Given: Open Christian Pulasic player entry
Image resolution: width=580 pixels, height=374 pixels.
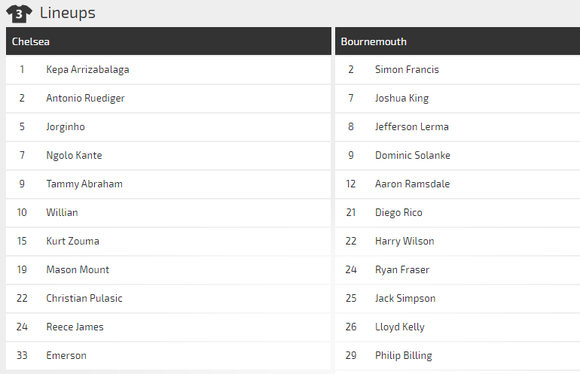Looking at the screenshot, I should pos(84,298).
